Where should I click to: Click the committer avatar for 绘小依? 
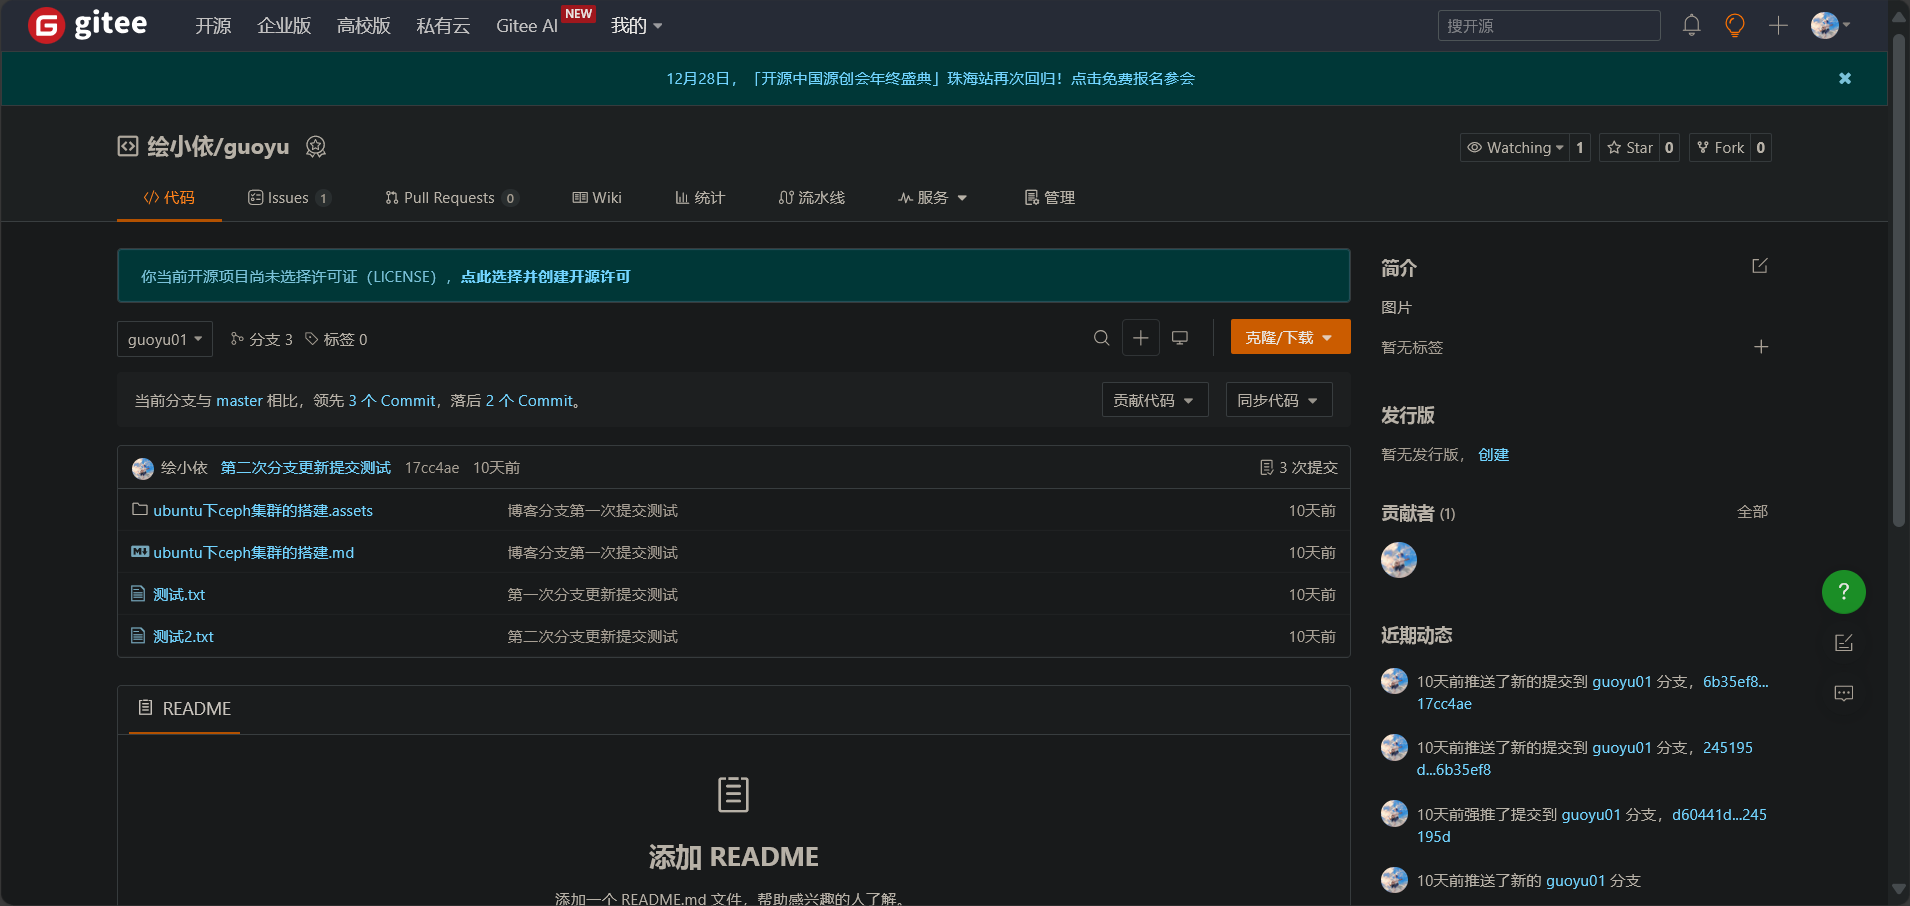pos(143,468)
